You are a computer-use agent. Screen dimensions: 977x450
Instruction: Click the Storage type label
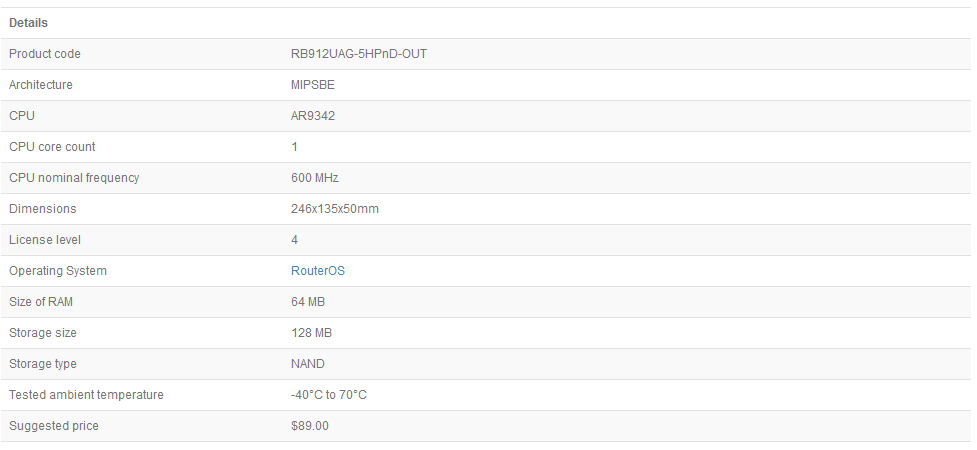pyautogui.click(x=43, y=364)
